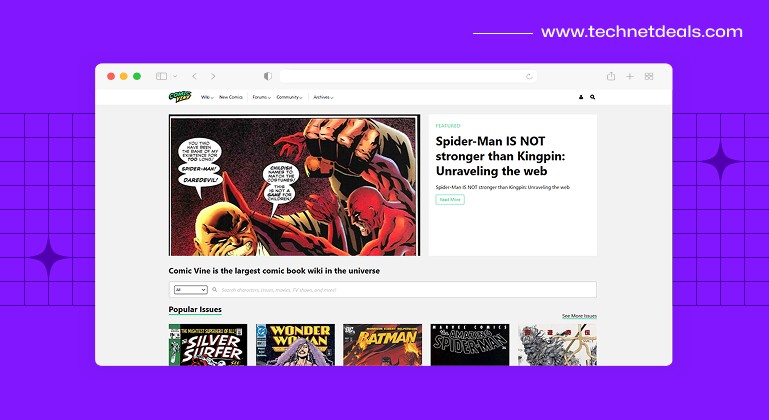Open the All category select box

[191, 289]
